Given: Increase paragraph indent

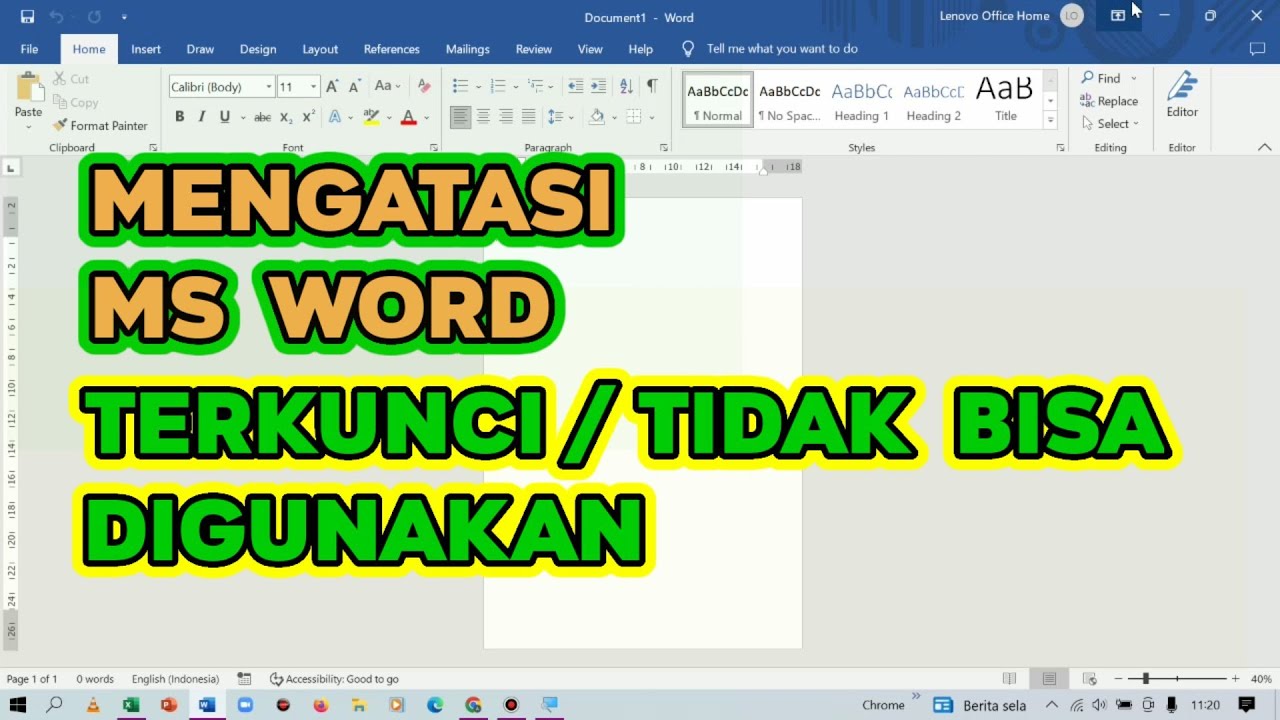Looking at the screenshot, I should tap(599, 87).
